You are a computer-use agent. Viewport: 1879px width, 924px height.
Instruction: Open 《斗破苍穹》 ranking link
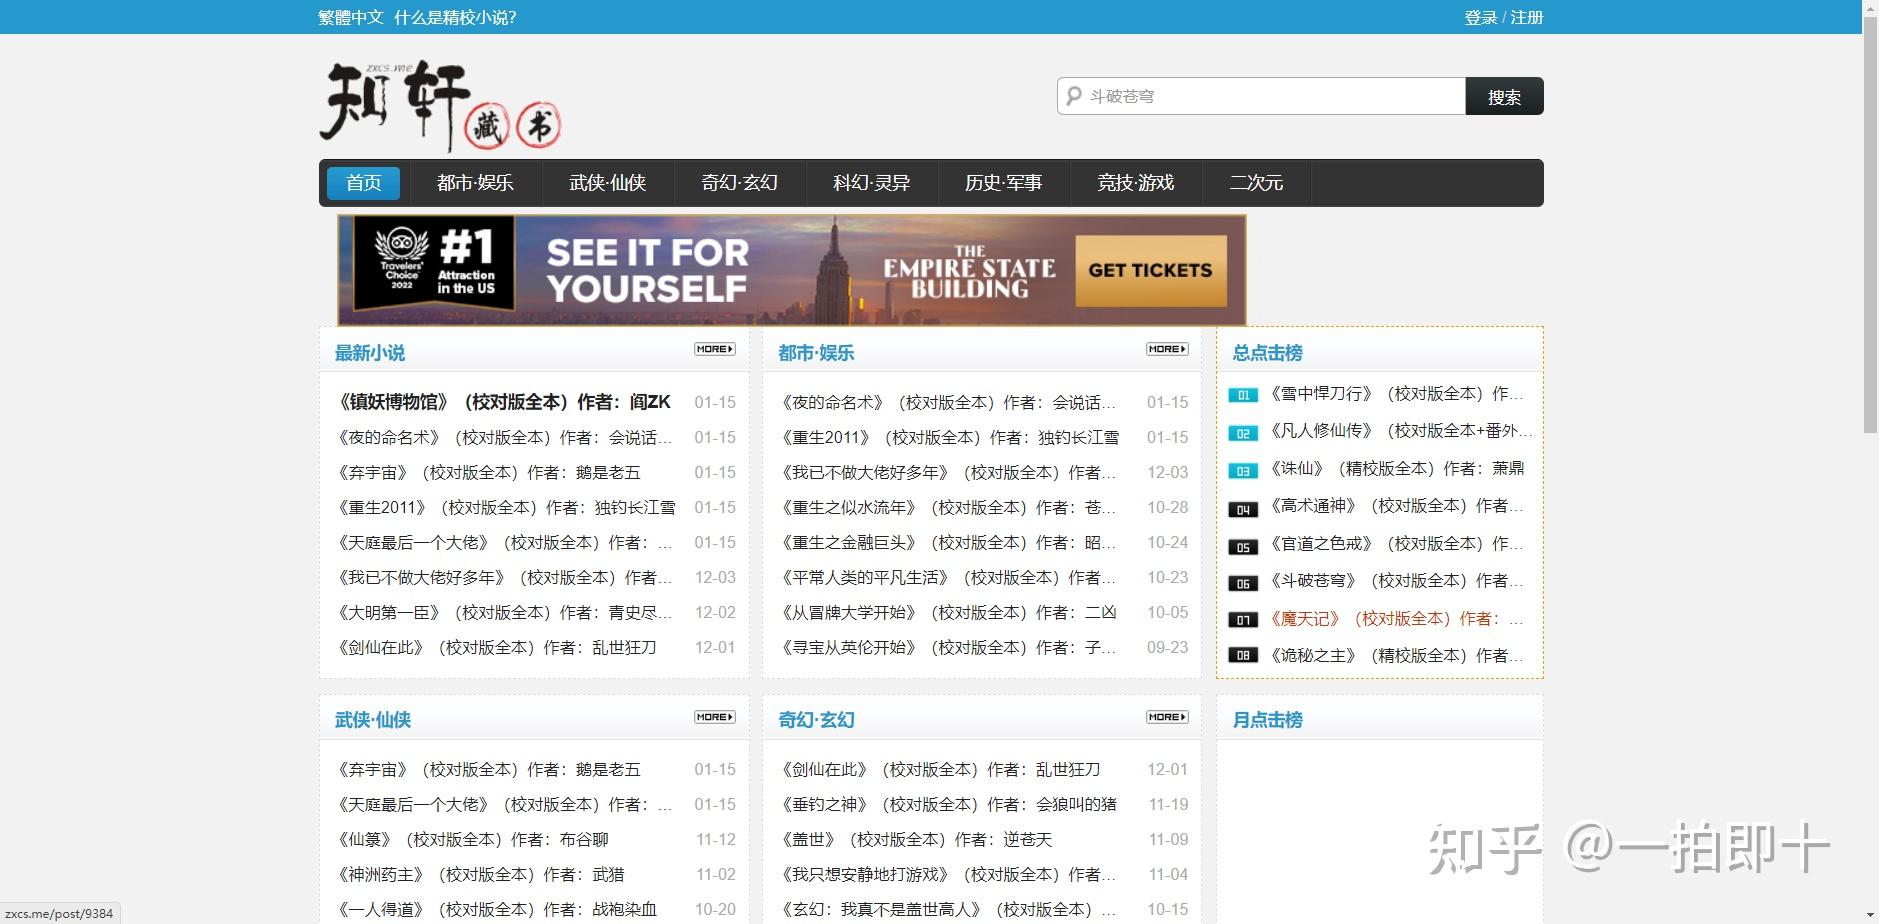(1396, 580)
